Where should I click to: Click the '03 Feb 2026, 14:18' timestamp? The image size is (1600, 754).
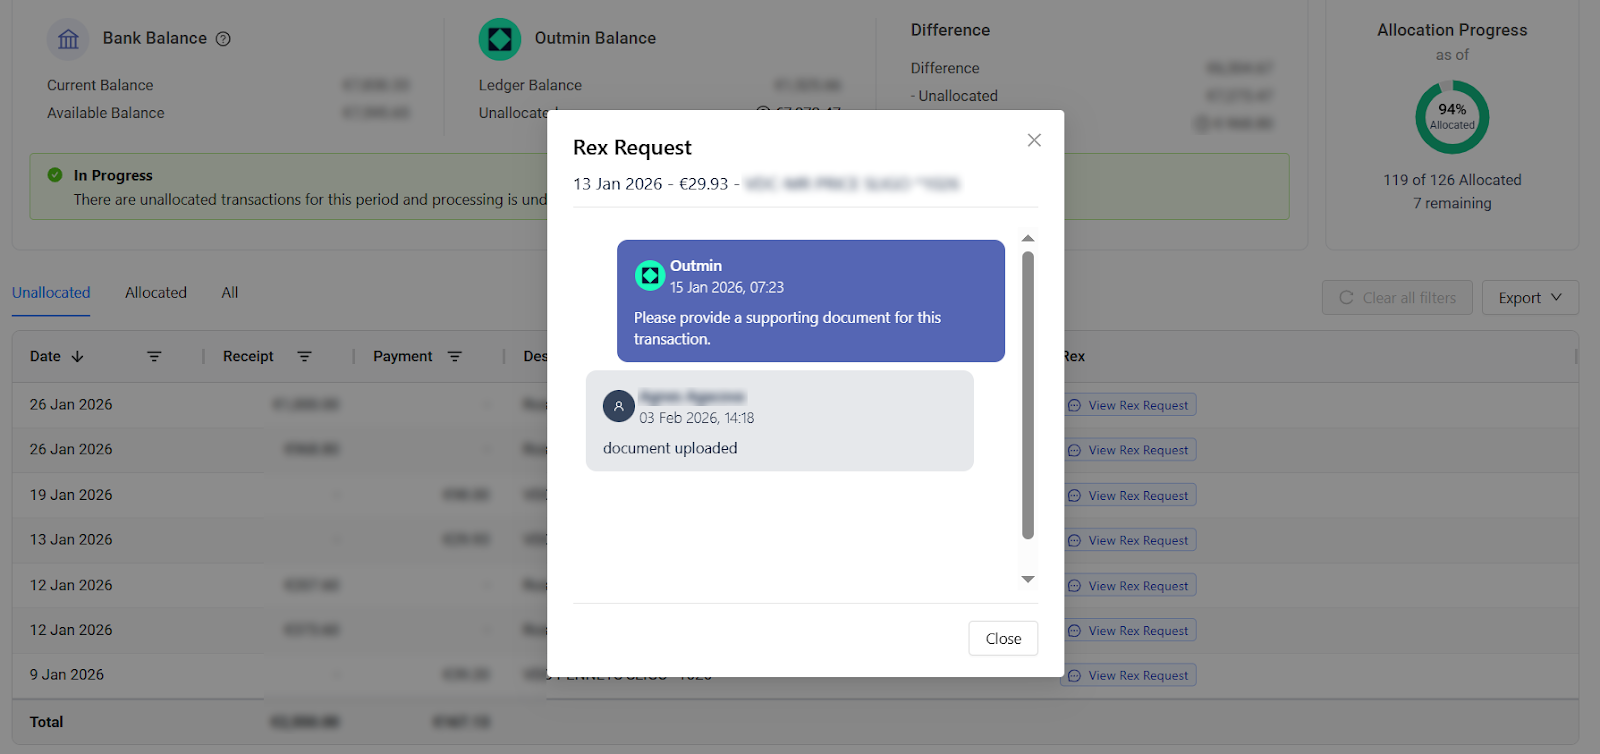697,418
